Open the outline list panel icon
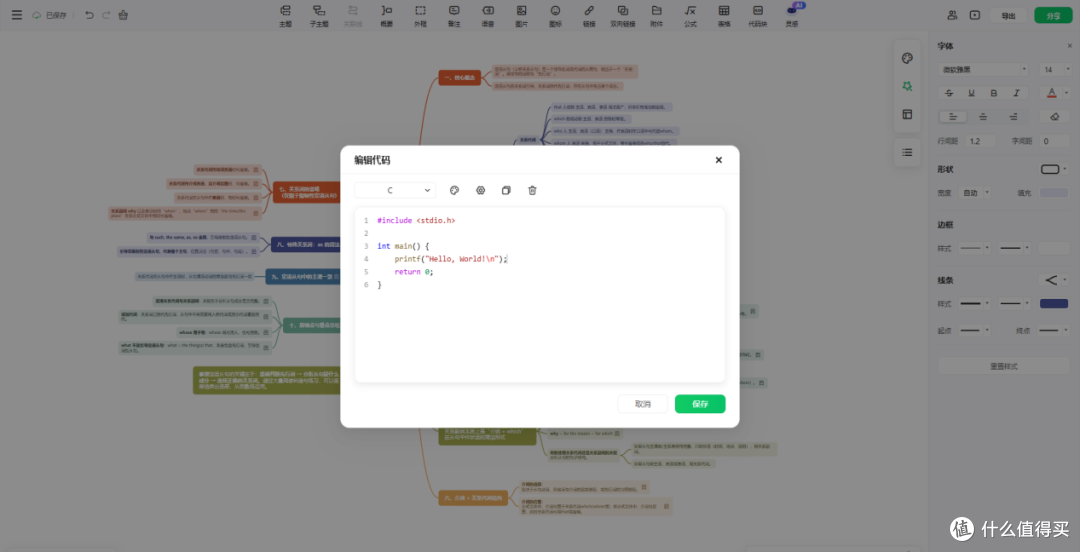Viewport: 1080px width, 552px height. (907, 152)
